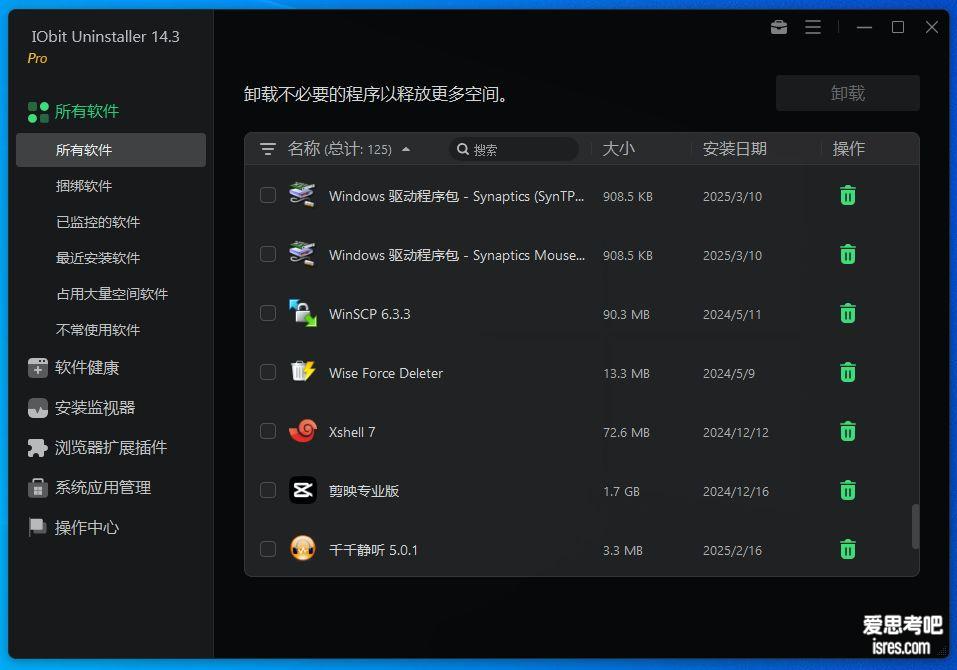Screen dimensions: 957x670
Task: Click the software list scrollbar thumb
Action: tap(915, 526)
